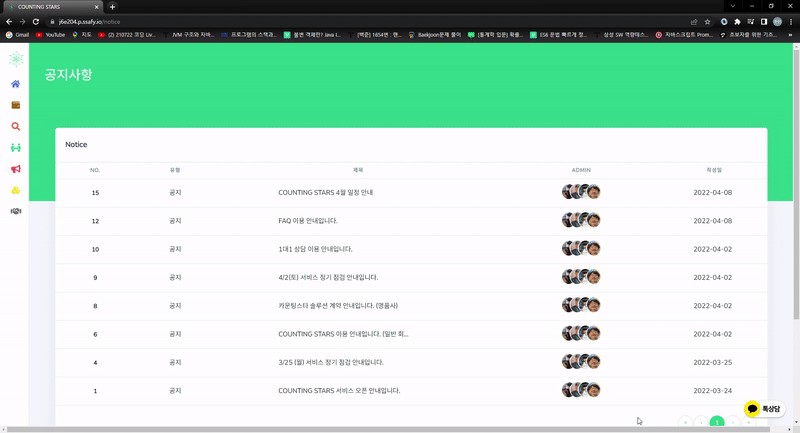
Task: Open notice COUNTING STARS 이용 안내입니다.
Action: pyautogui.click(x=343, y=334)
